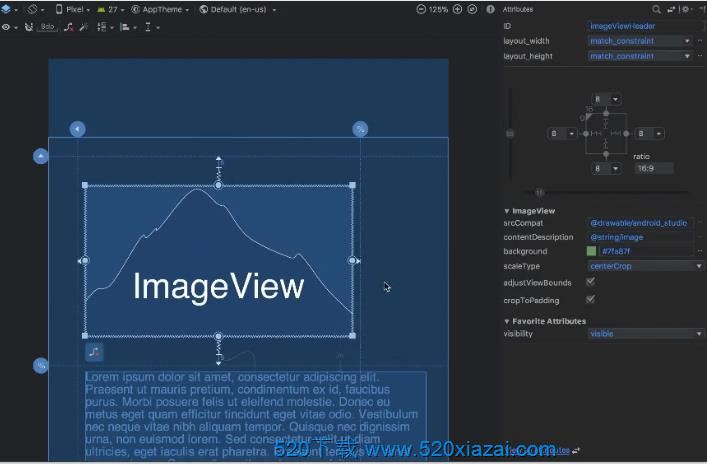The height and width of the screenshot is (464, 707).
Task: Click the left constraint dot in inspector
Action: (586, 133)
